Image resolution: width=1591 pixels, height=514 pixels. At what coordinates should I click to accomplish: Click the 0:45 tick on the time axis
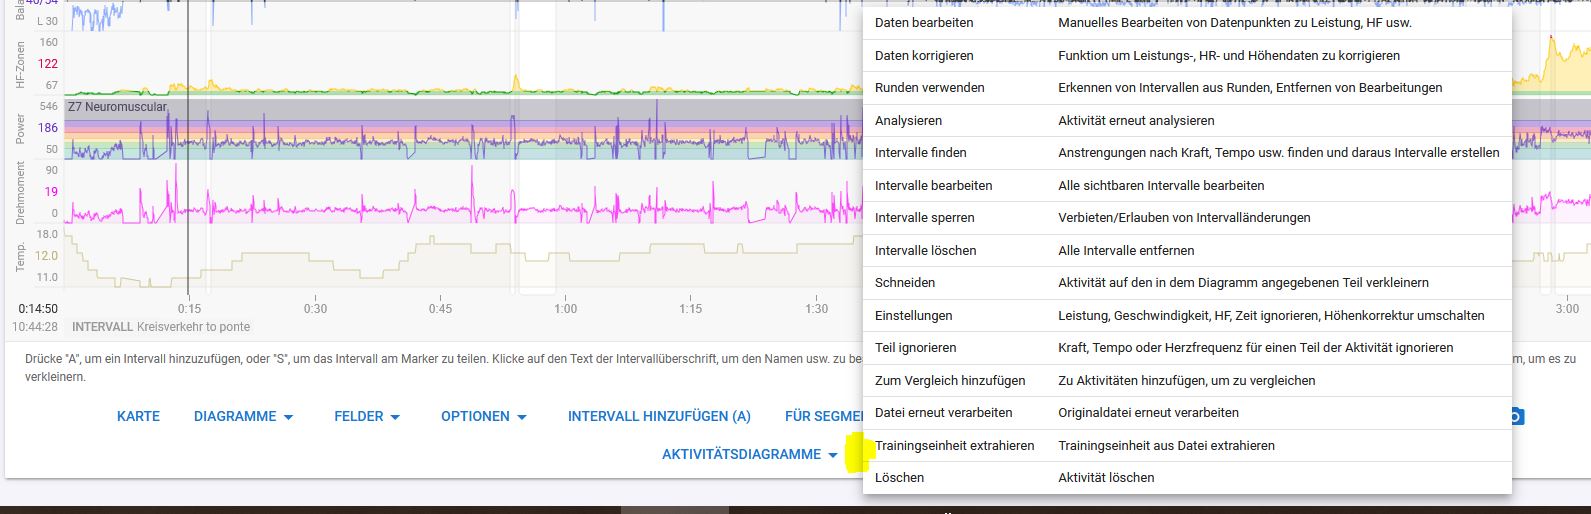[x=440, y=309]
